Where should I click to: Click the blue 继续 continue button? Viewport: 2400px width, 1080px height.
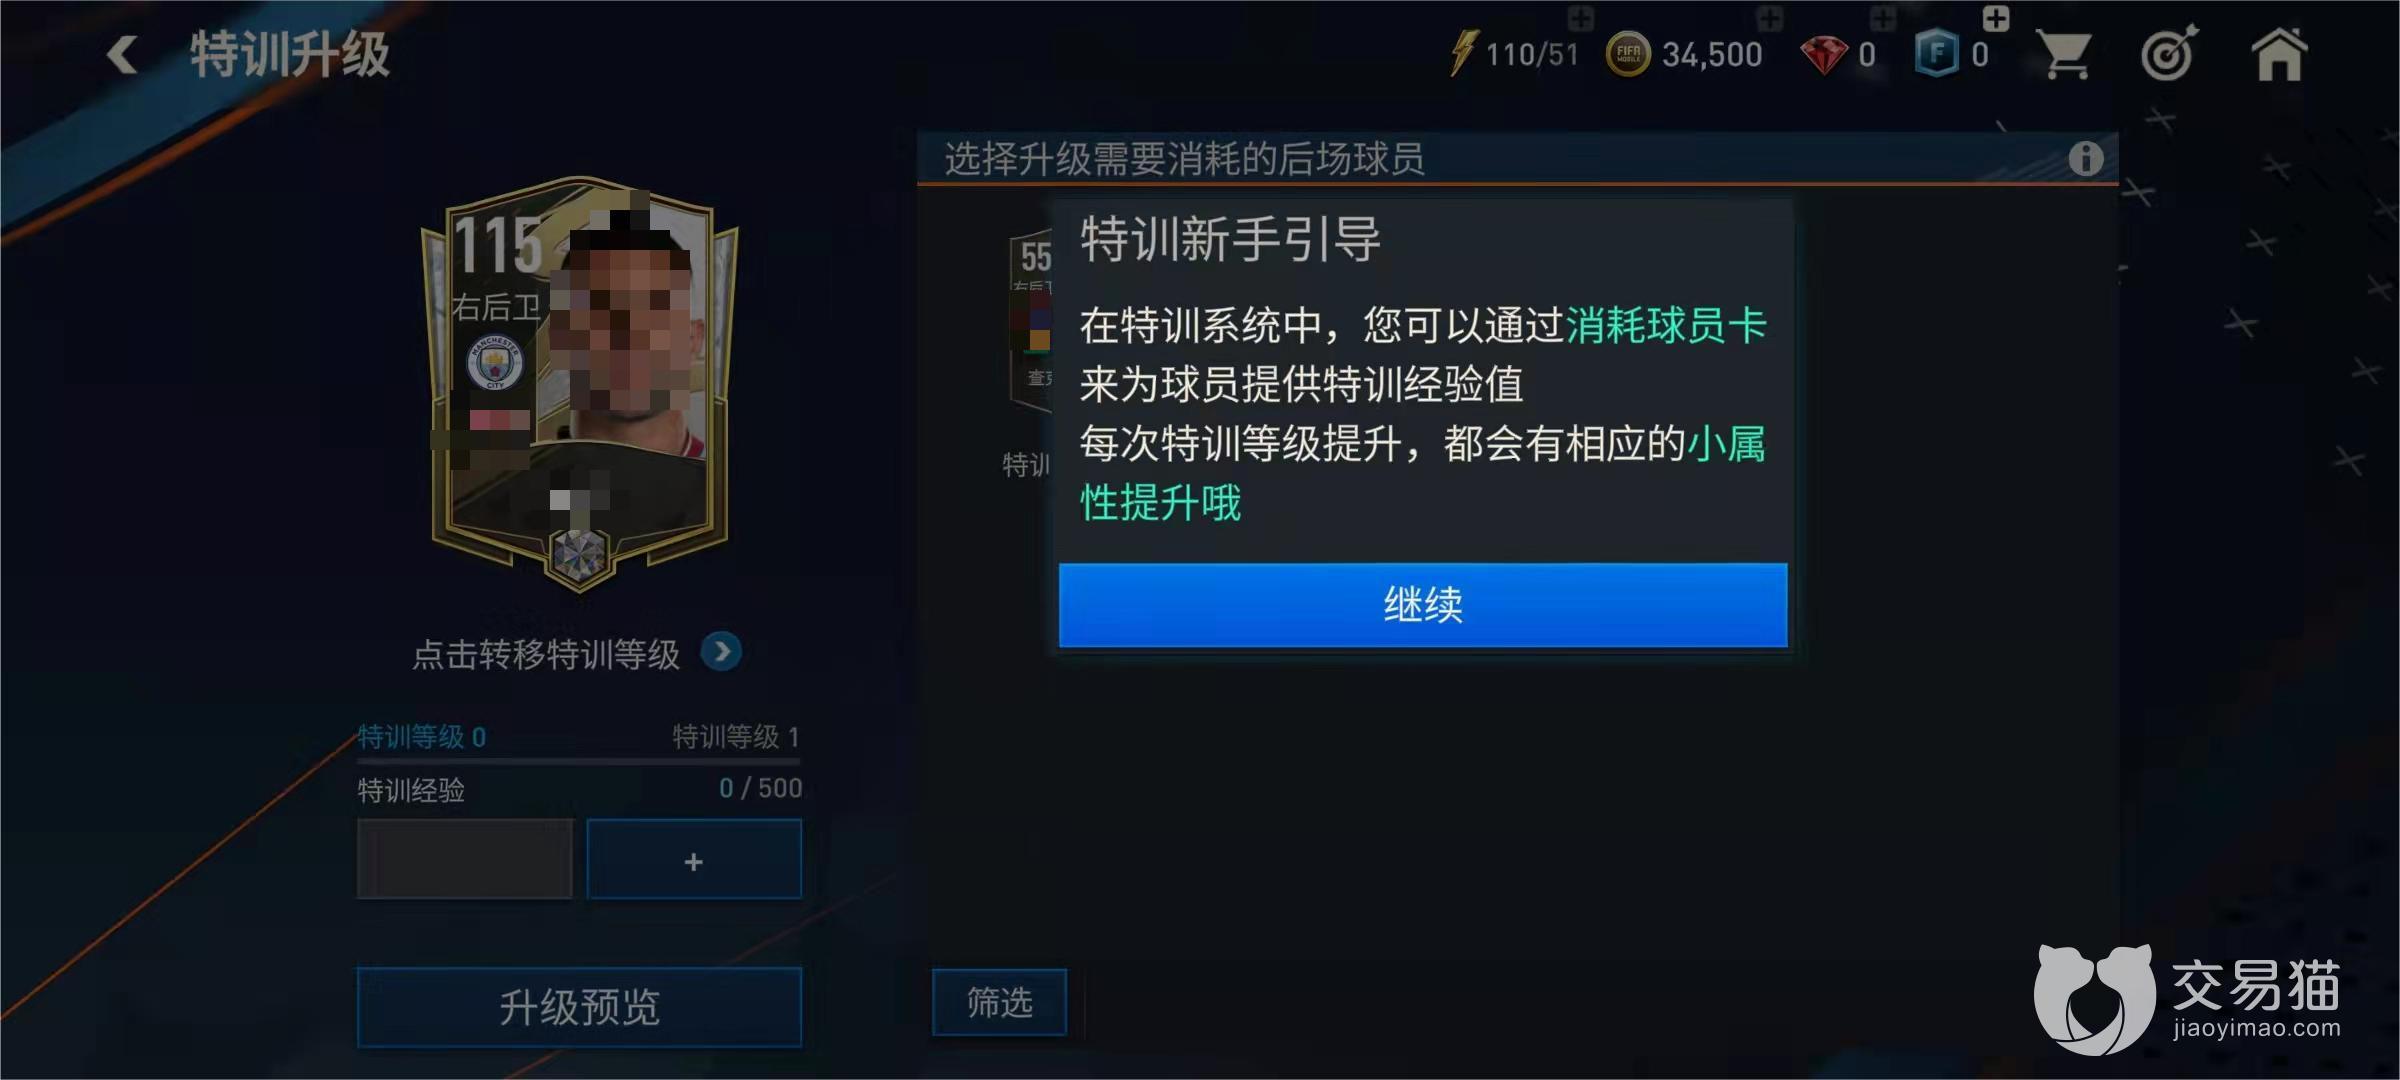pos(1423,605)
